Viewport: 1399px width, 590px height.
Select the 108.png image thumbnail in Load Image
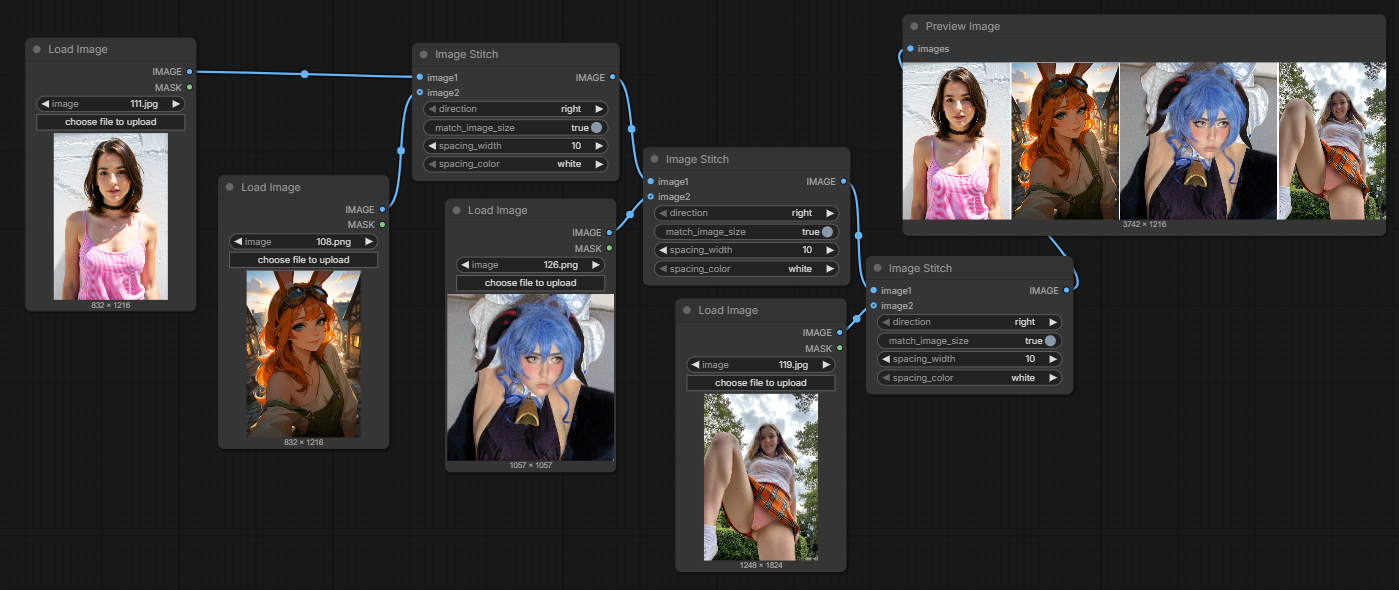click(x=304, y=354)
